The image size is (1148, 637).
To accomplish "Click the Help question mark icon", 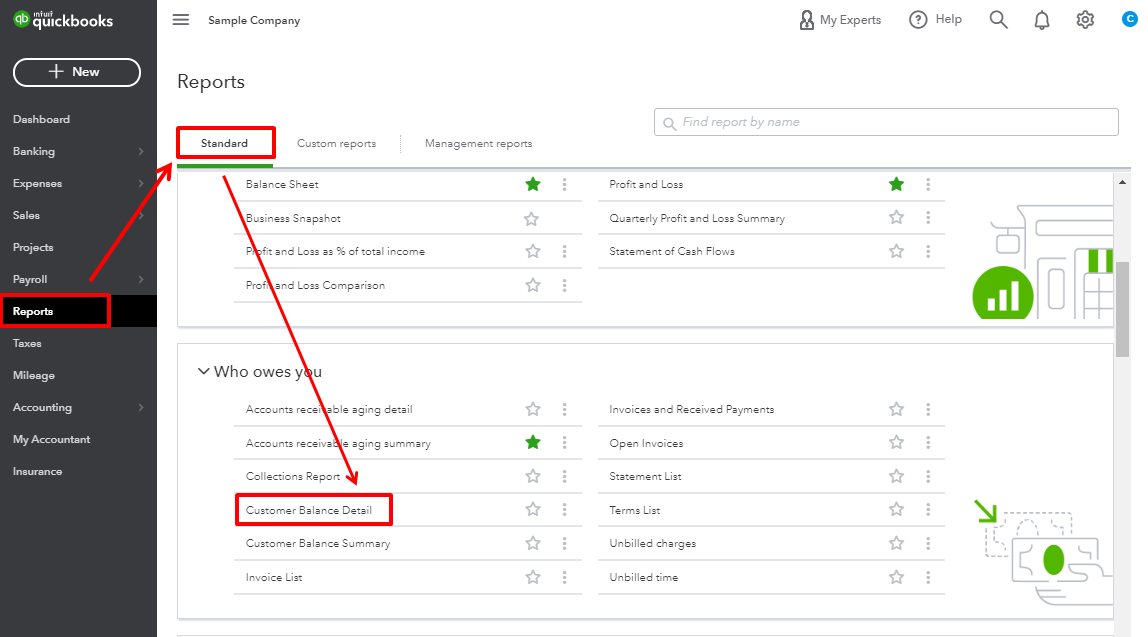I will point(918,20).
